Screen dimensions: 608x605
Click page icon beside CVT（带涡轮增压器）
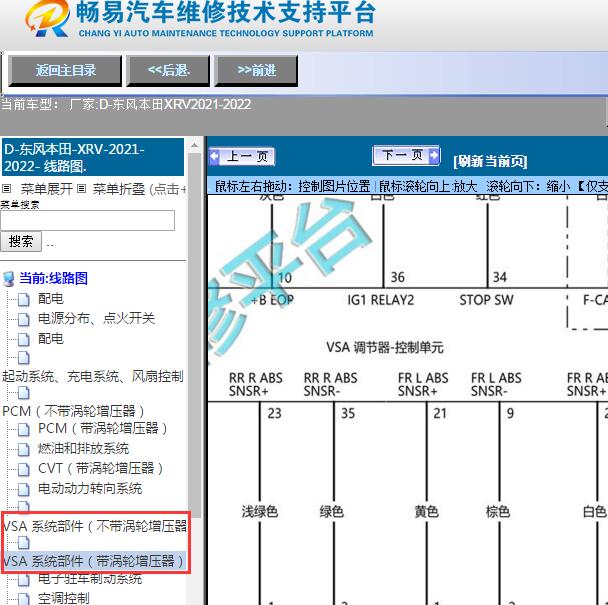click(24, 470)
